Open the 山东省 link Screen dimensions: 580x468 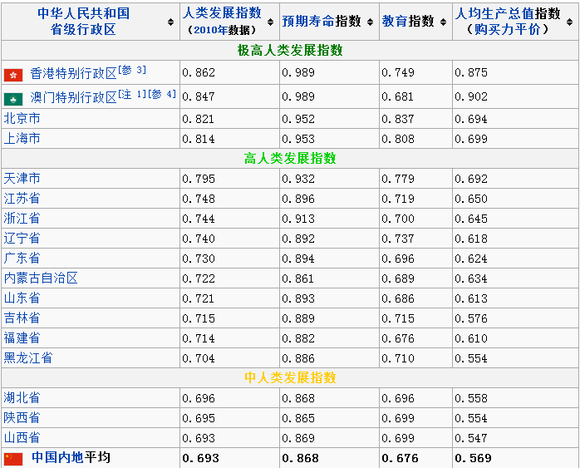pyautogui.click(x=22, y=299)
